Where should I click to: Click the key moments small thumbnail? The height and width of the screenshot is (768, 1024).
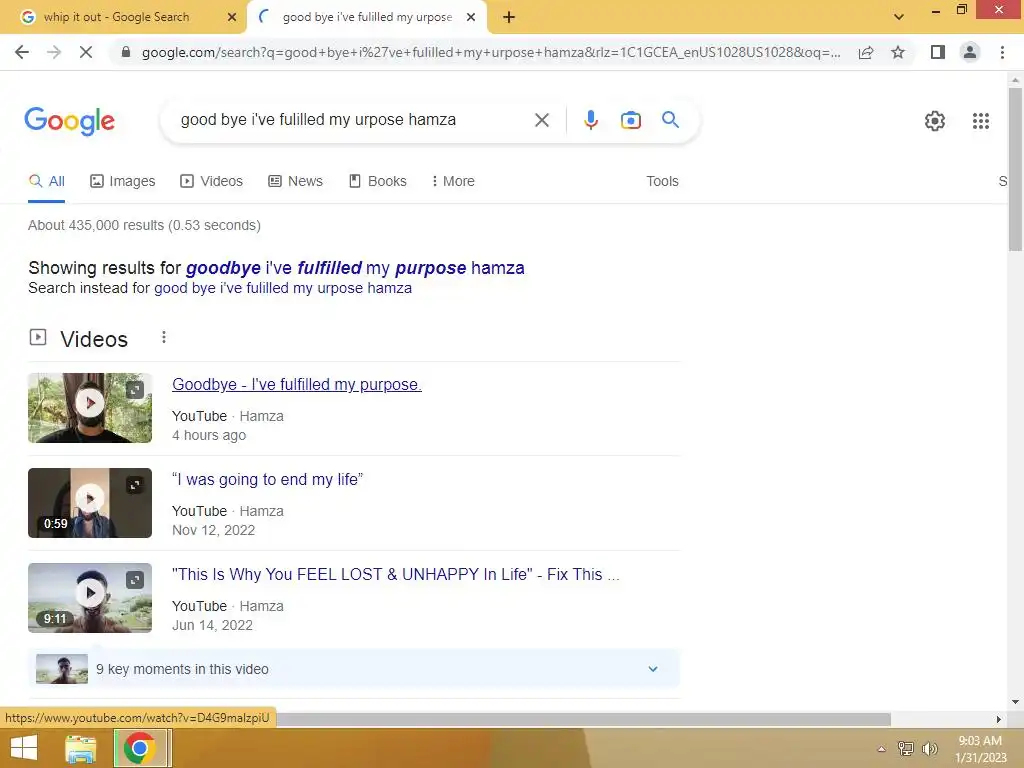coord(61,669)
